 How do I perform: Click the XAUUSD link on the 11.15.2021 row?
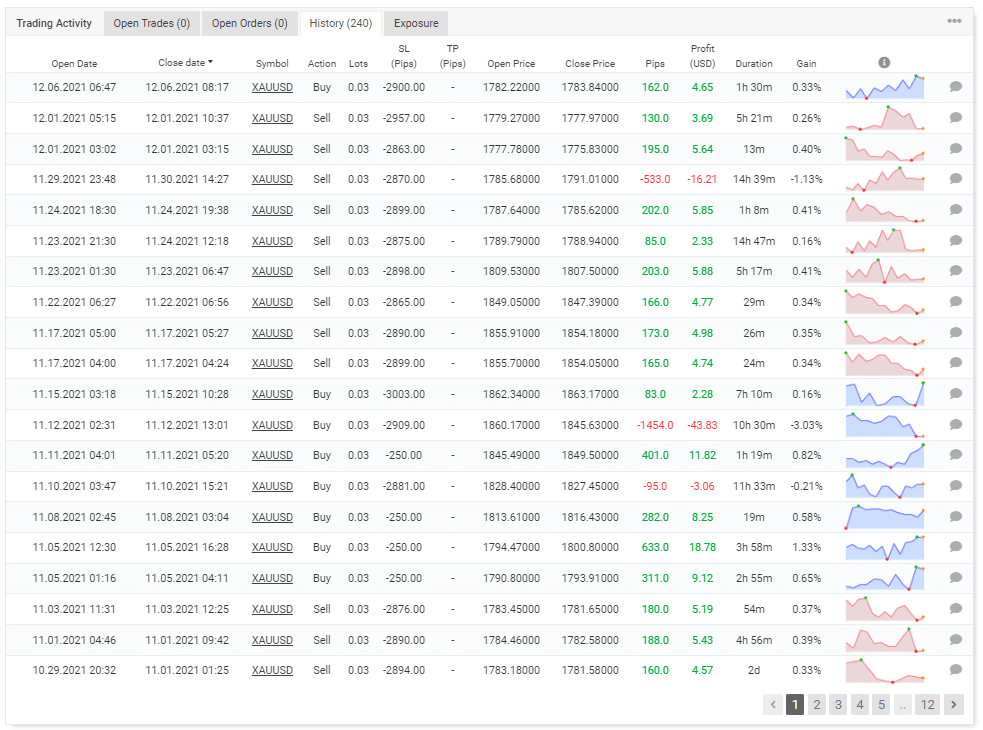tap(272, 394)
